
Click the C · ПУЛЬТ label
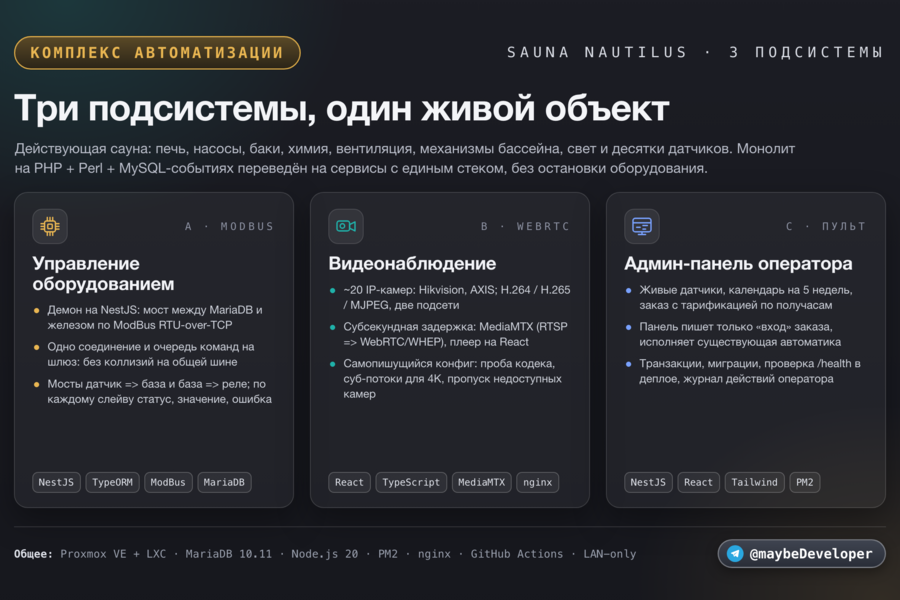(x=825, y=226)
